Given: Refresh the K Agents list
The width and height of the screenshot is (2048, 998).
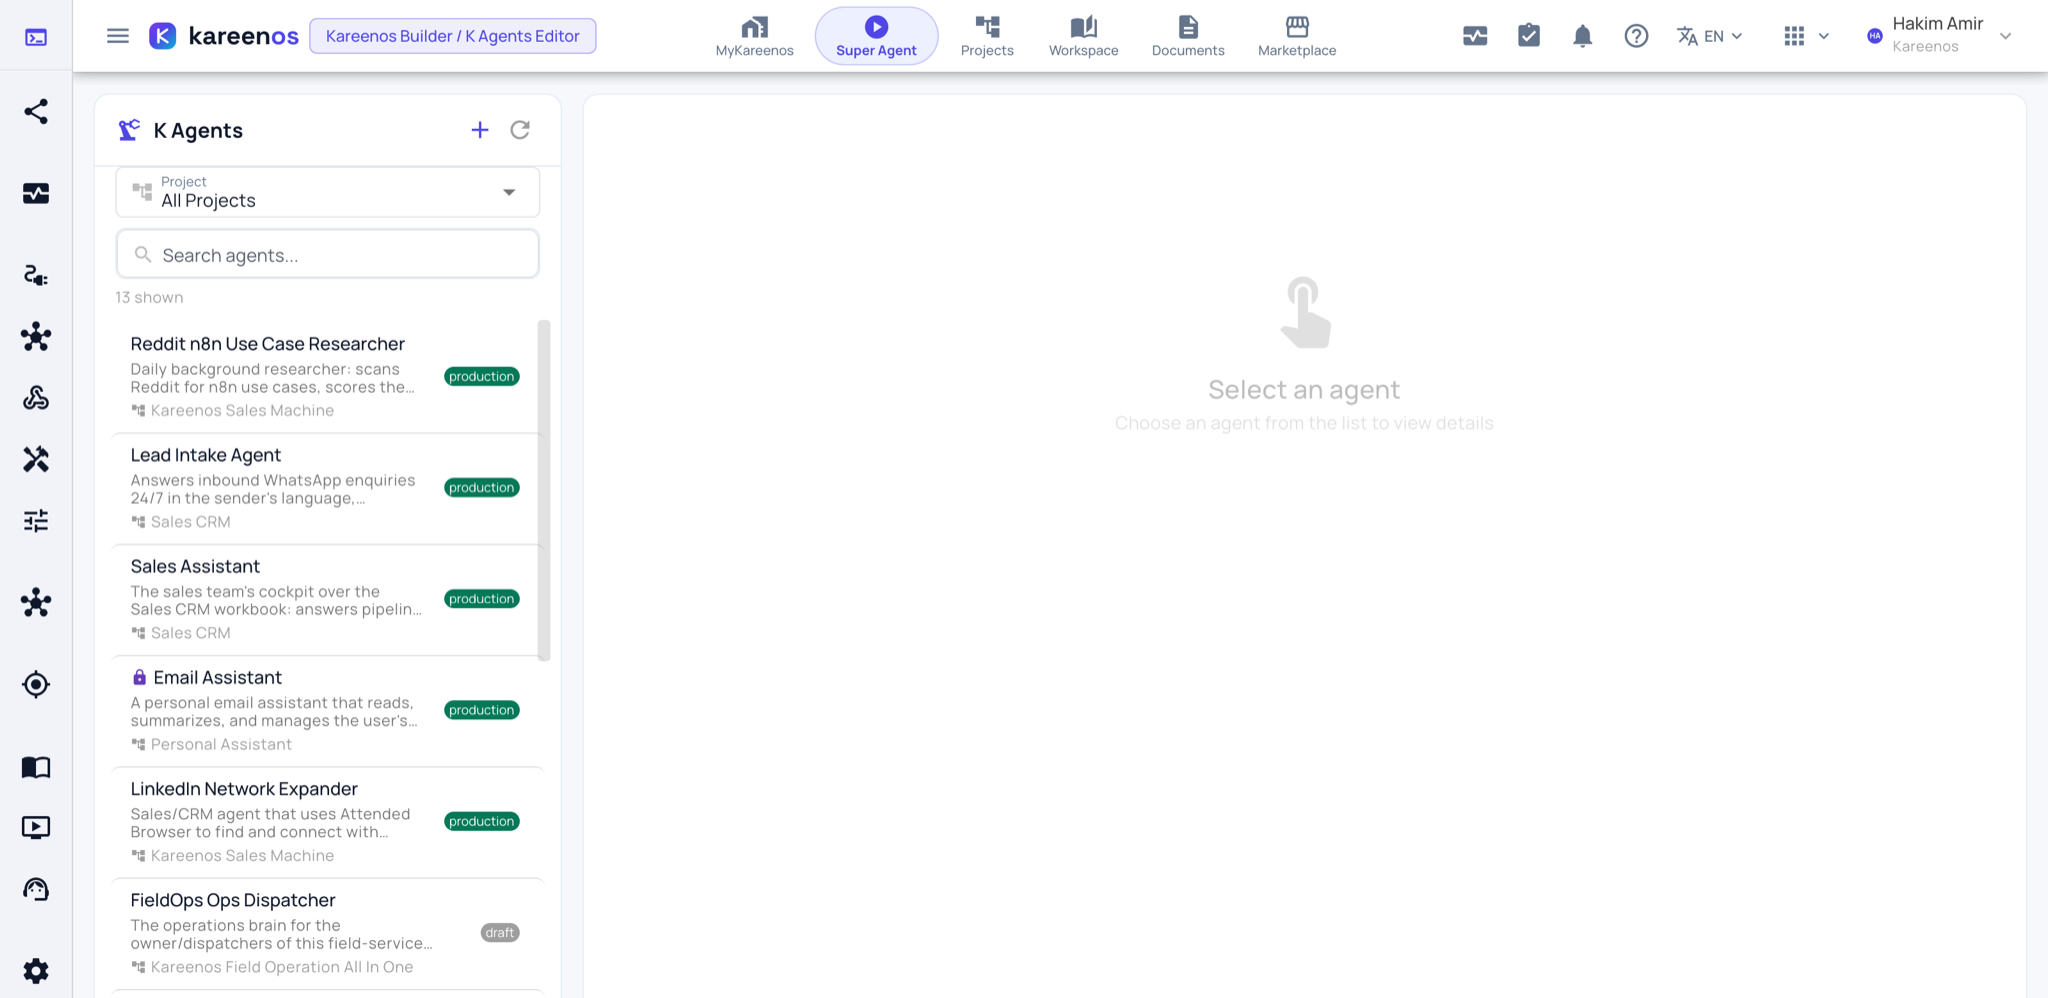Looking at the screenshot, I should click(x=520, y=130).
